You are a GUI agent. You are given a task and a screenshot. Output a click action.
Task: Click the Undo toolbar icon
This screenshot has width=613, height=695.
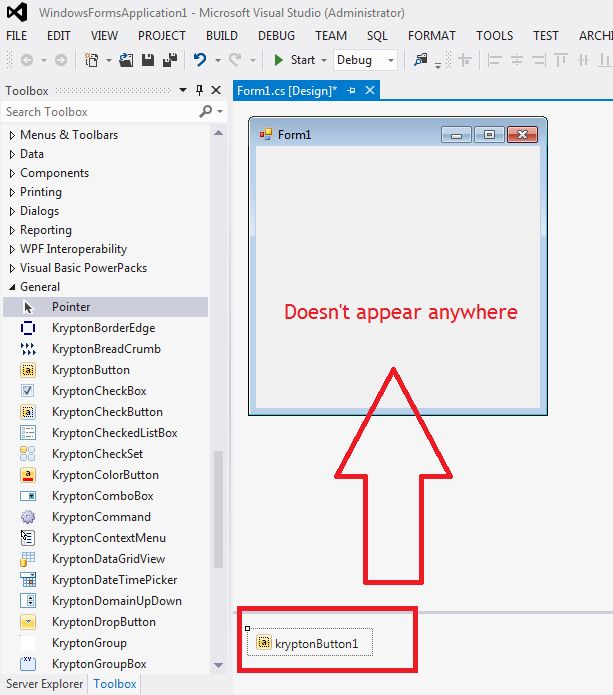pos(200,60)
